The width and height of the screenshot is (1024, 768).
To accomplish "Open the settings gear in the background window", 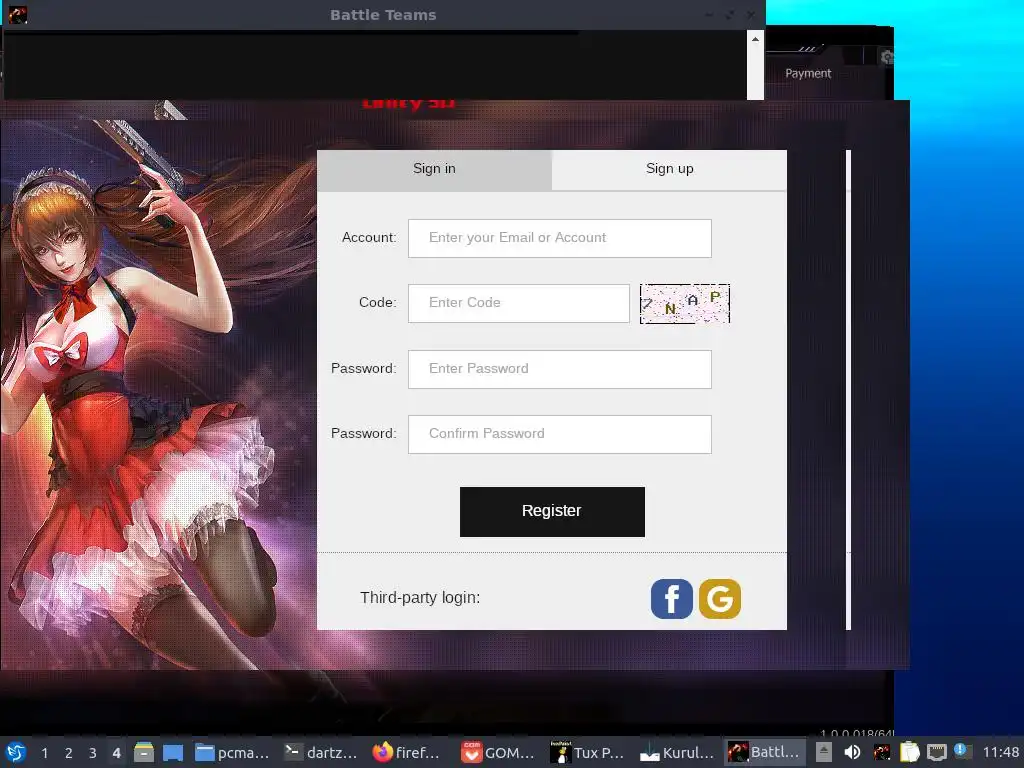I will [886, 57].
